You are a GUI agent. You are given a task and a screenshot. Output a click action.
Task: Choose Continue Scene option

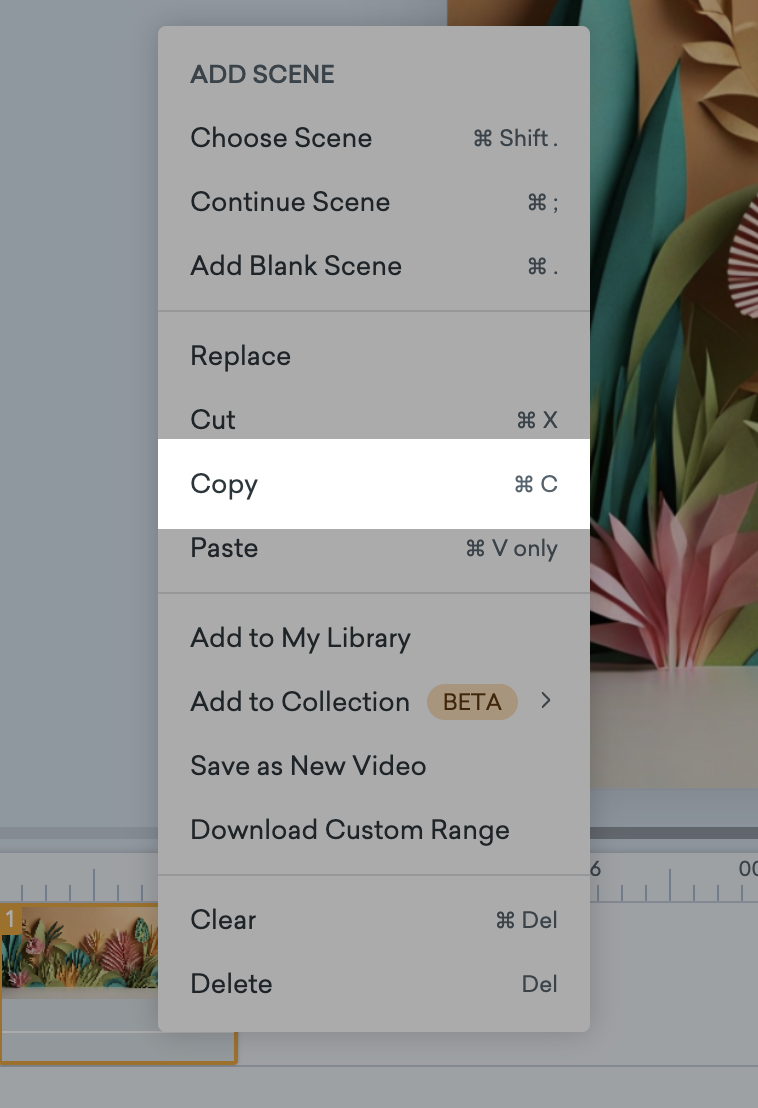[290, 202]
